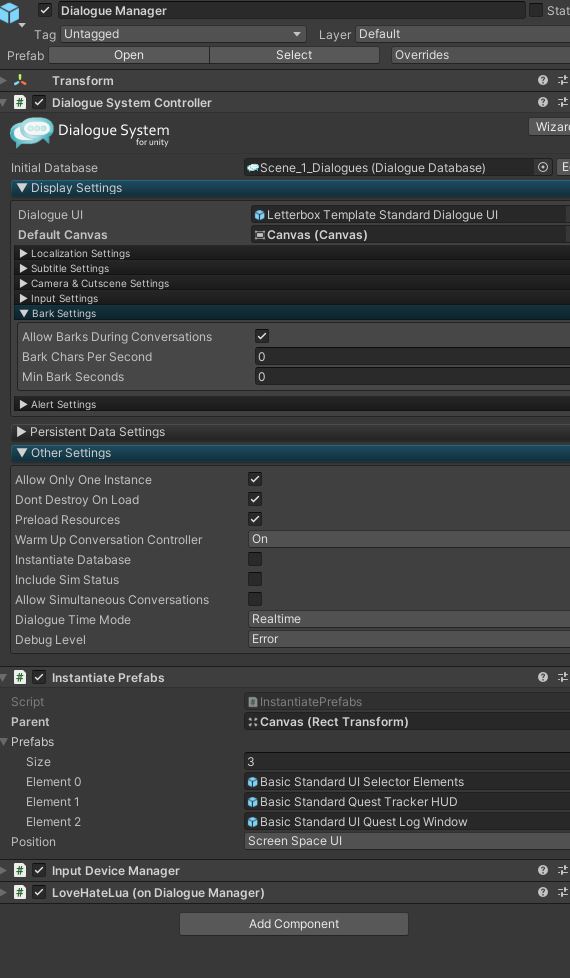Click the Default Canvas icon
Image resolution: width=570 pixels, height=978 pixels.
point(259,235)
